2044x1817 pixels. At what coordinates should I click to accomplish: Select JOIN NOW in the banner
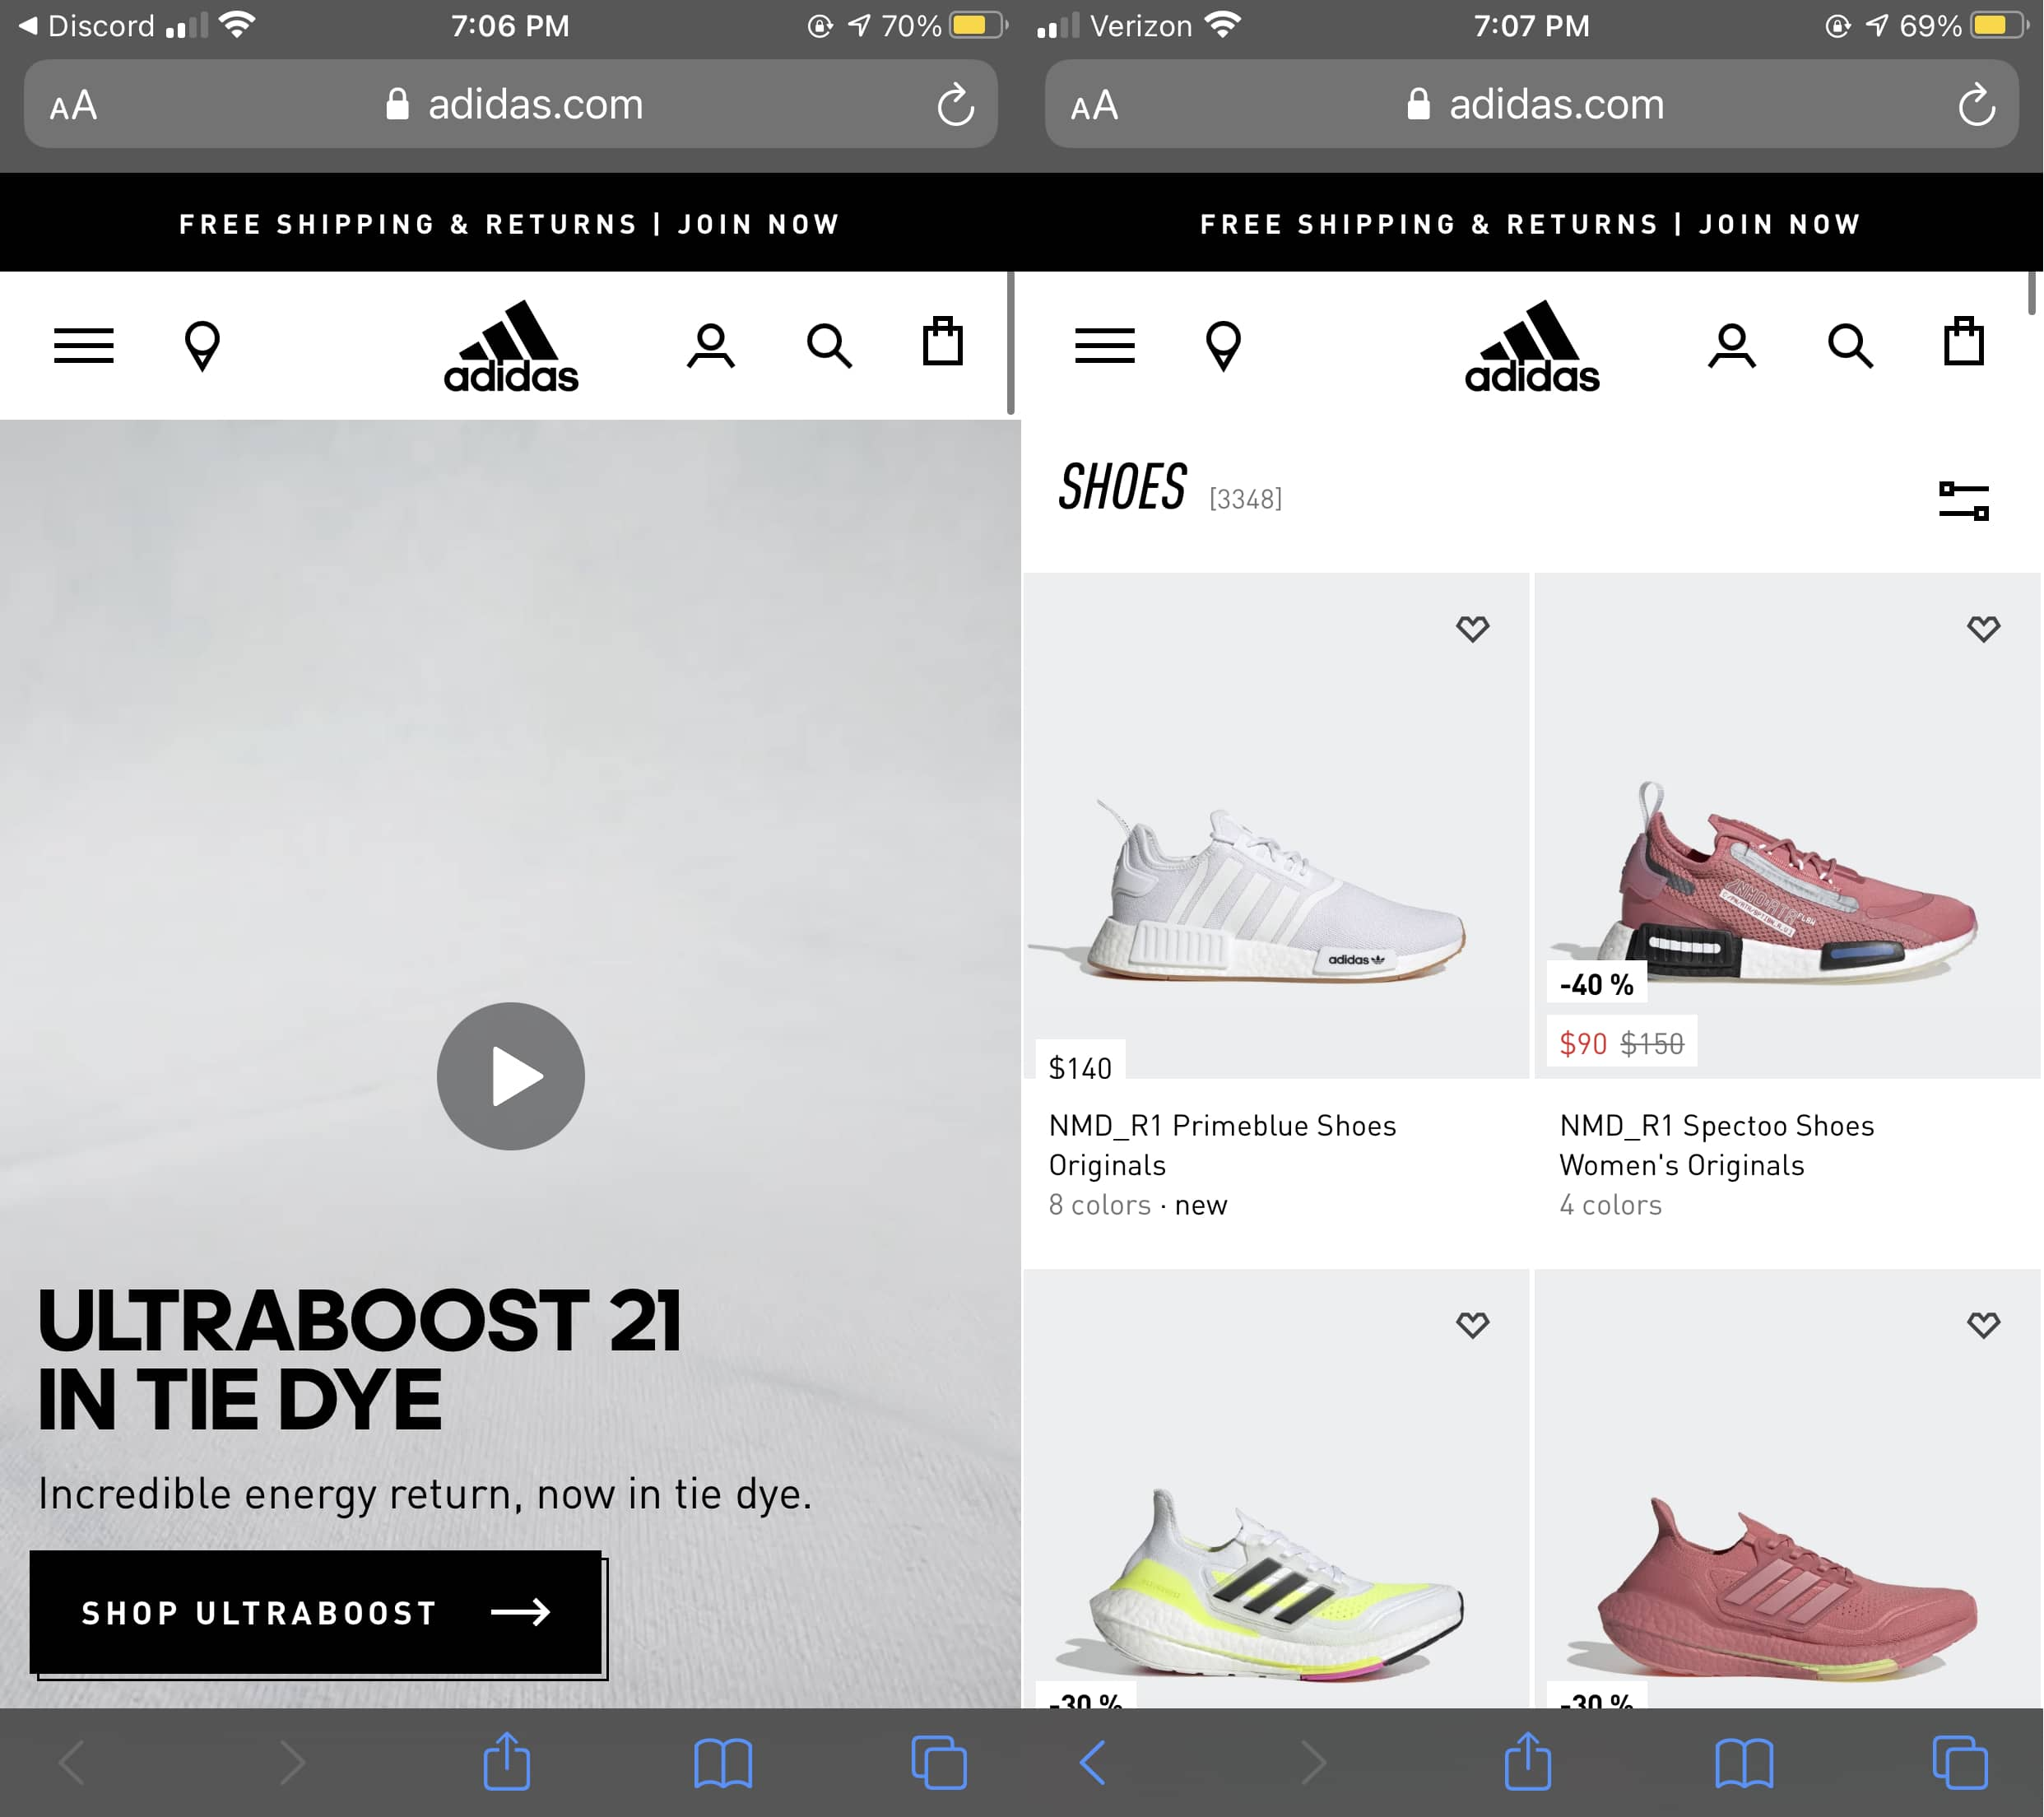pos(1779,223)
